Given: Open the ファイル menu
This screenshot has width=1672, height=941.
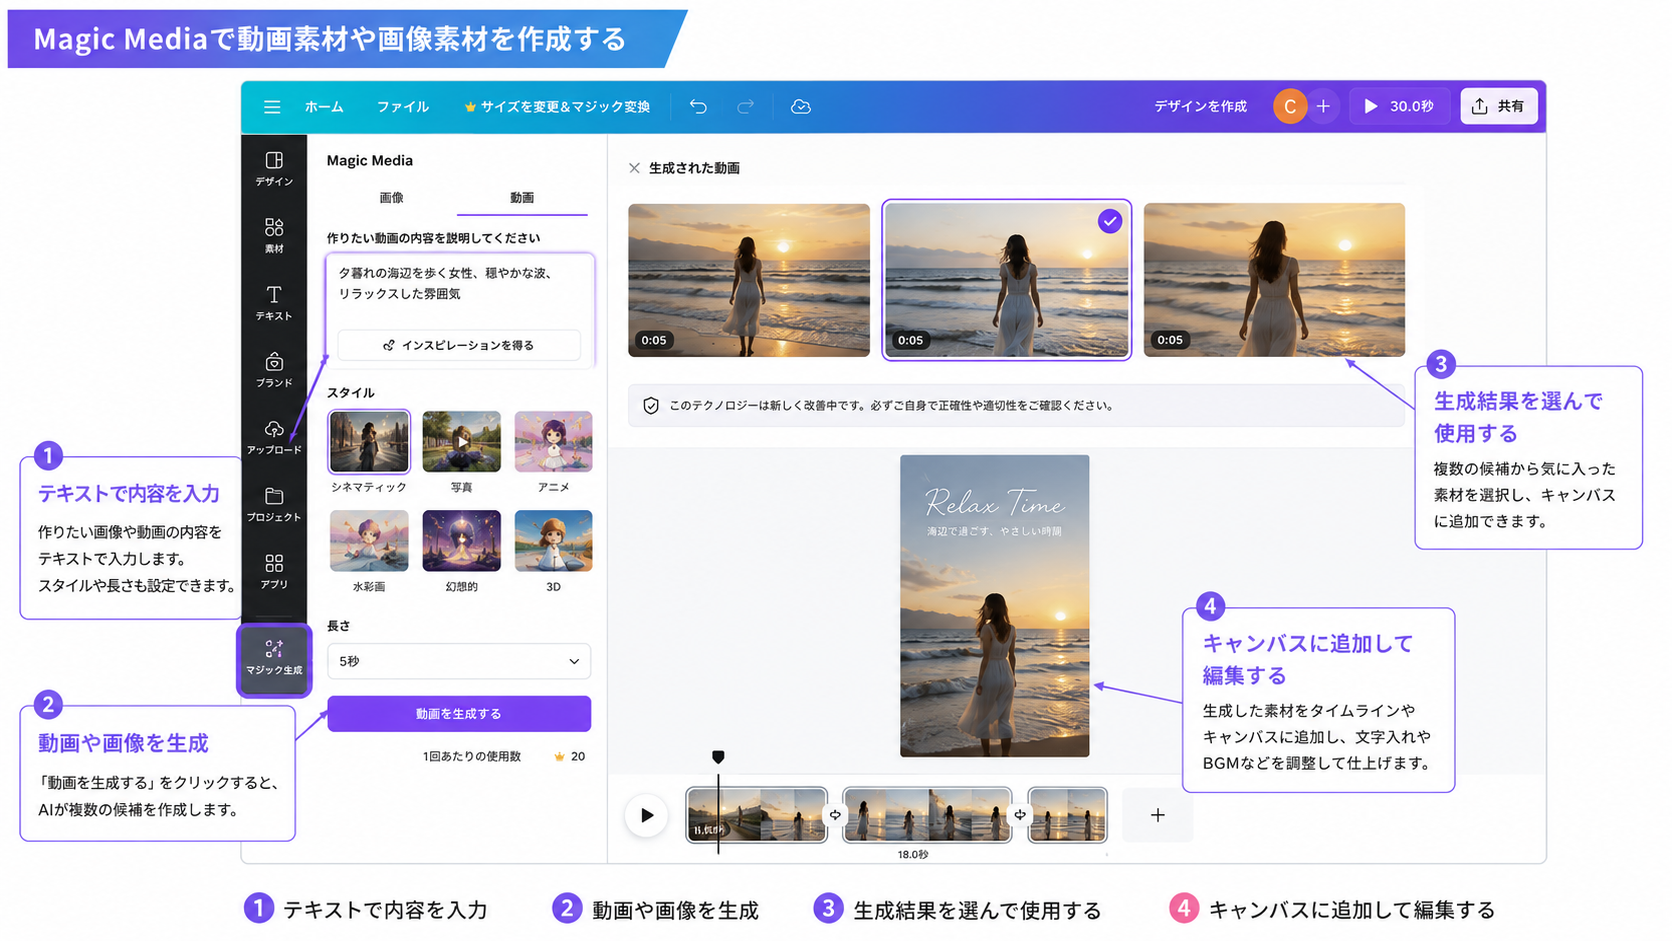Looking at the screenshot, I should [x=403, y=107].
